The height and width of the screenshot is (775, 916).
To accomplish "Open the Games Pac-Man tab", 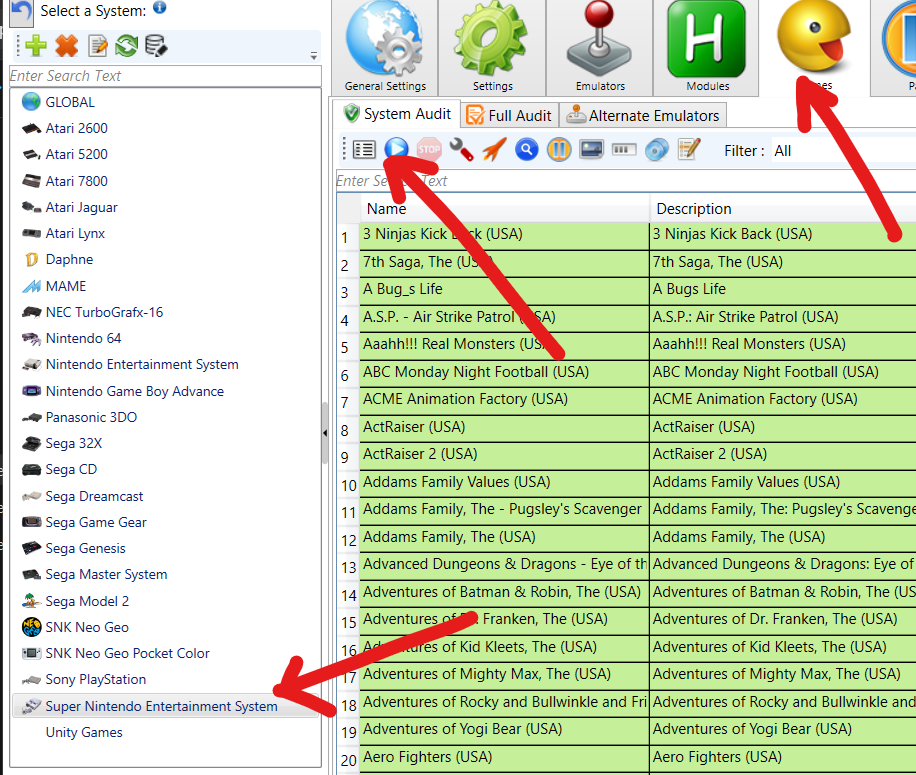I will click(x=814, y=47).
